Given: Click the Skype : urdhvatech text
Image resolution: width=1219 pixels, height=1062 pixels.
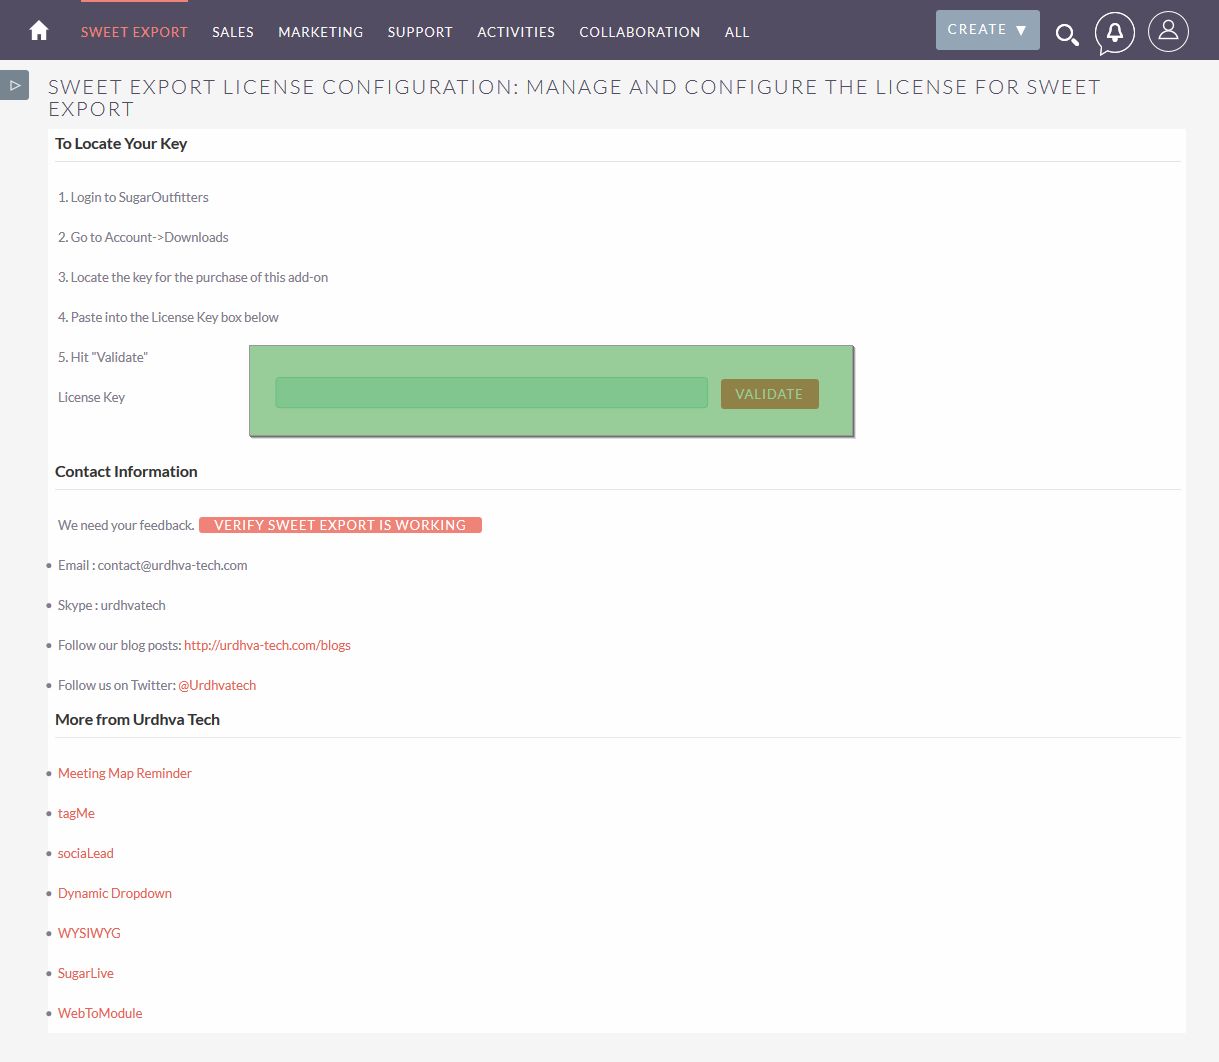Looking at the screenshot, I should (112, 605).
